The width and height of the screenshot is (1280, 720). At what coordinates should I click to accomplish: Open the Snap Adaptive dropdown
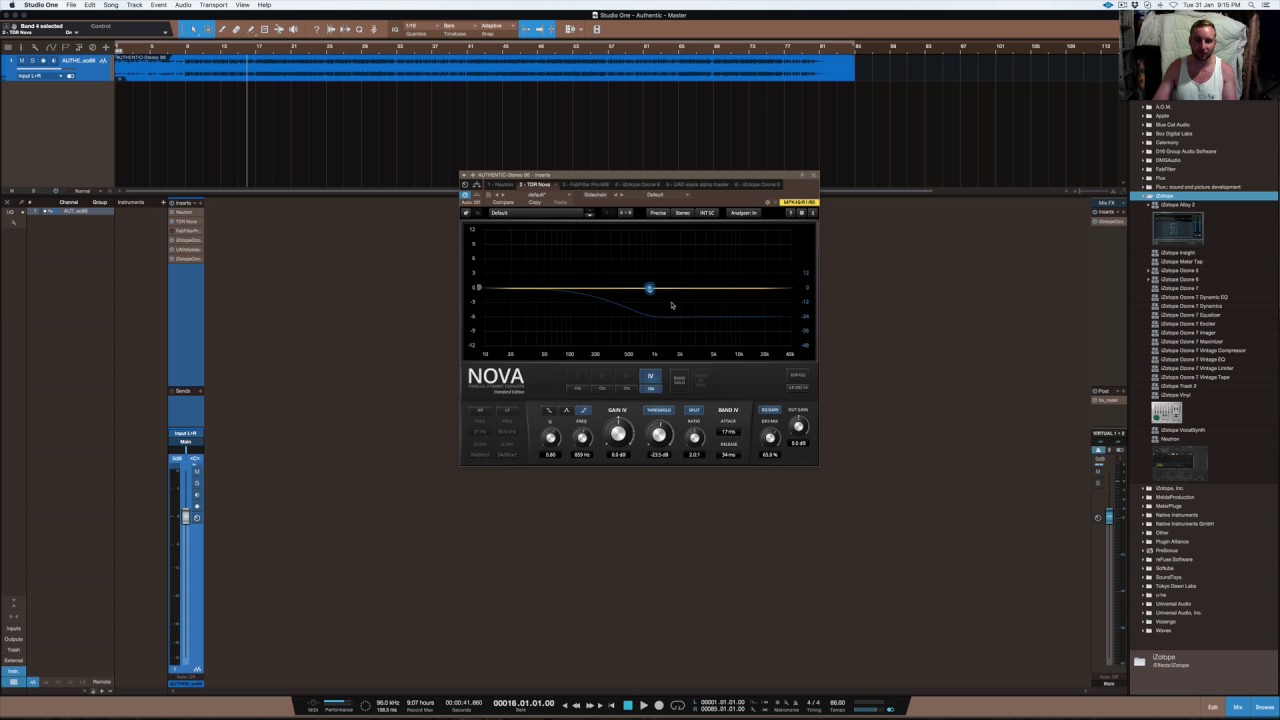(x=498, y=26)
